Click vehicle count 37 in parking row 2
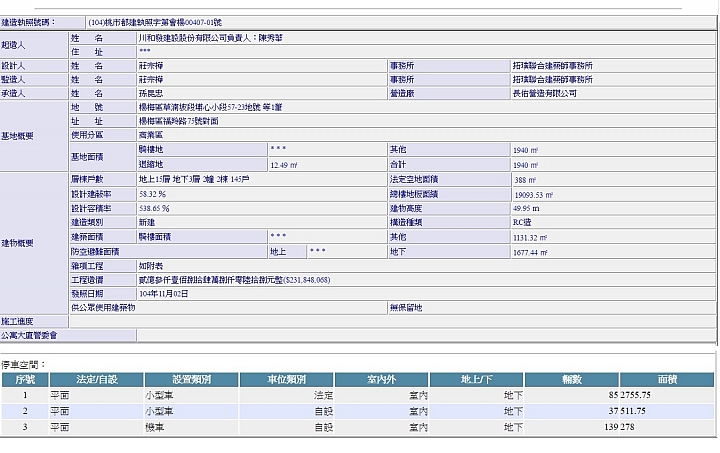This screenshot has height=453, width=720. [613, 411]
